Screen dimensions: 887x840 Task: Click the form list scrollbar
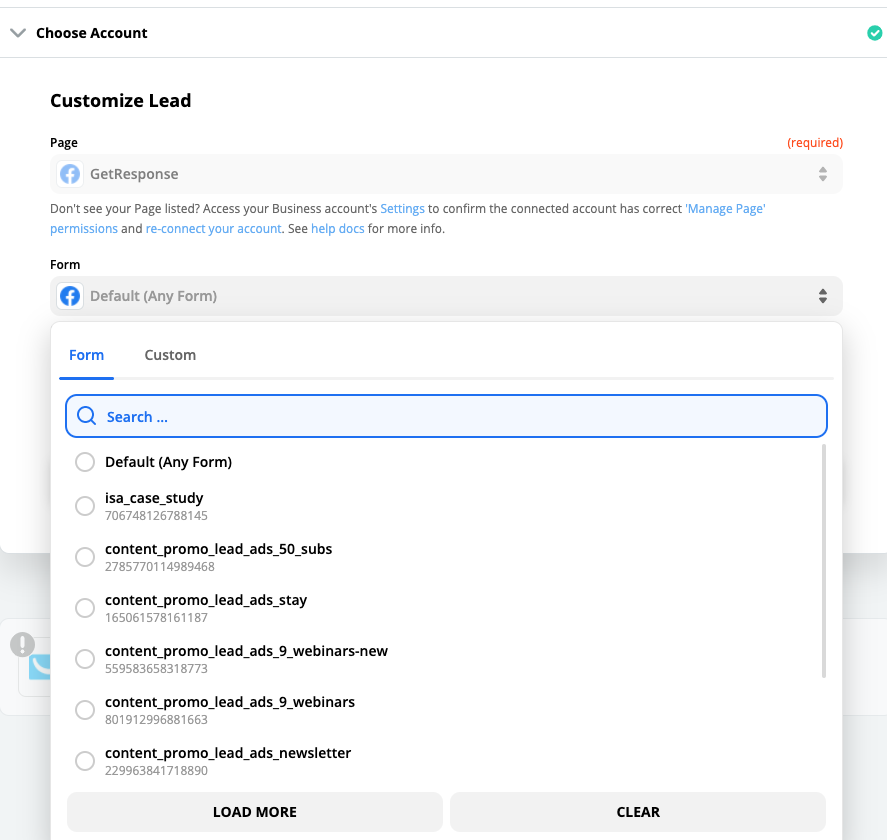[824, 561]
